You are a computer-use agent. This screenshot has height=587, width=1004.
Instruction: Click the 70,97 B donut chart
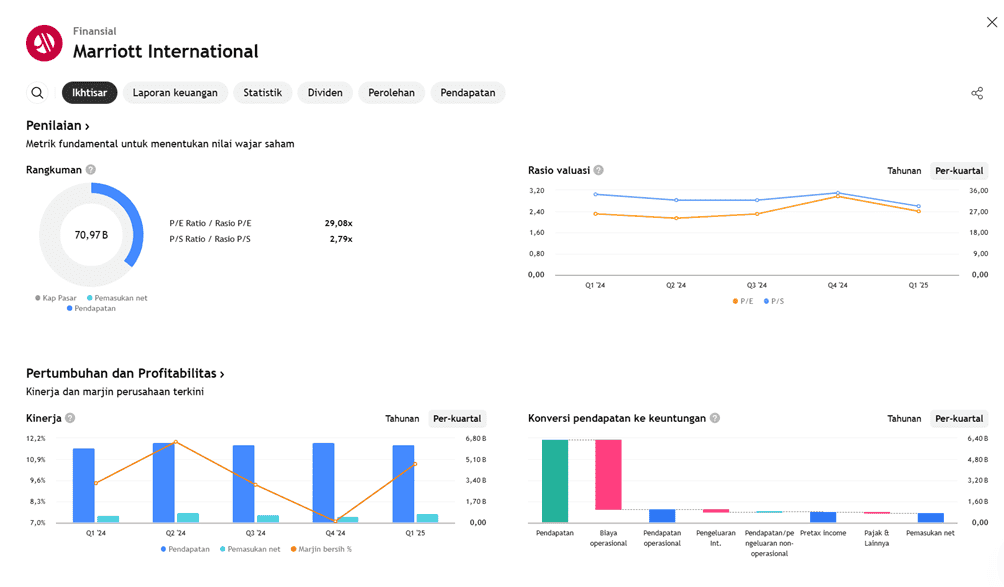(91, 235)
